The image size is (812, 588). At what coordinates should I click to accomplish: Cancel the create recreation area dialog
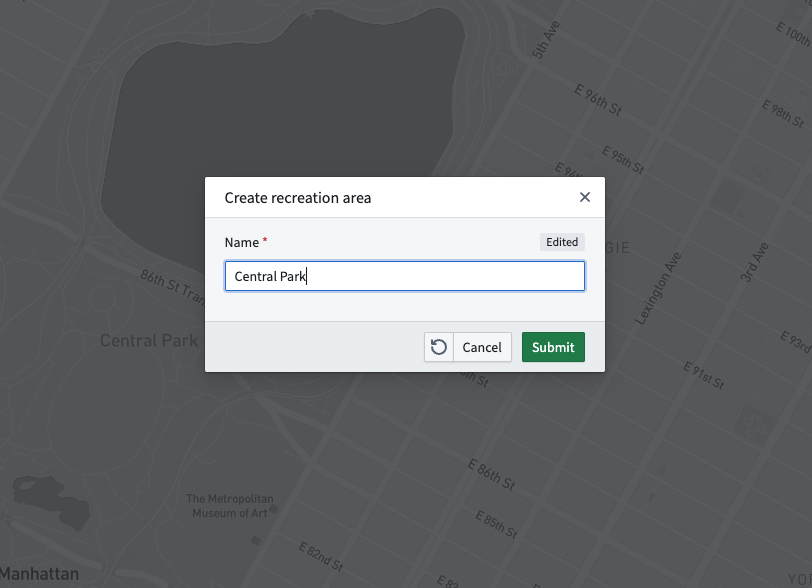click(x=482, y=347)
